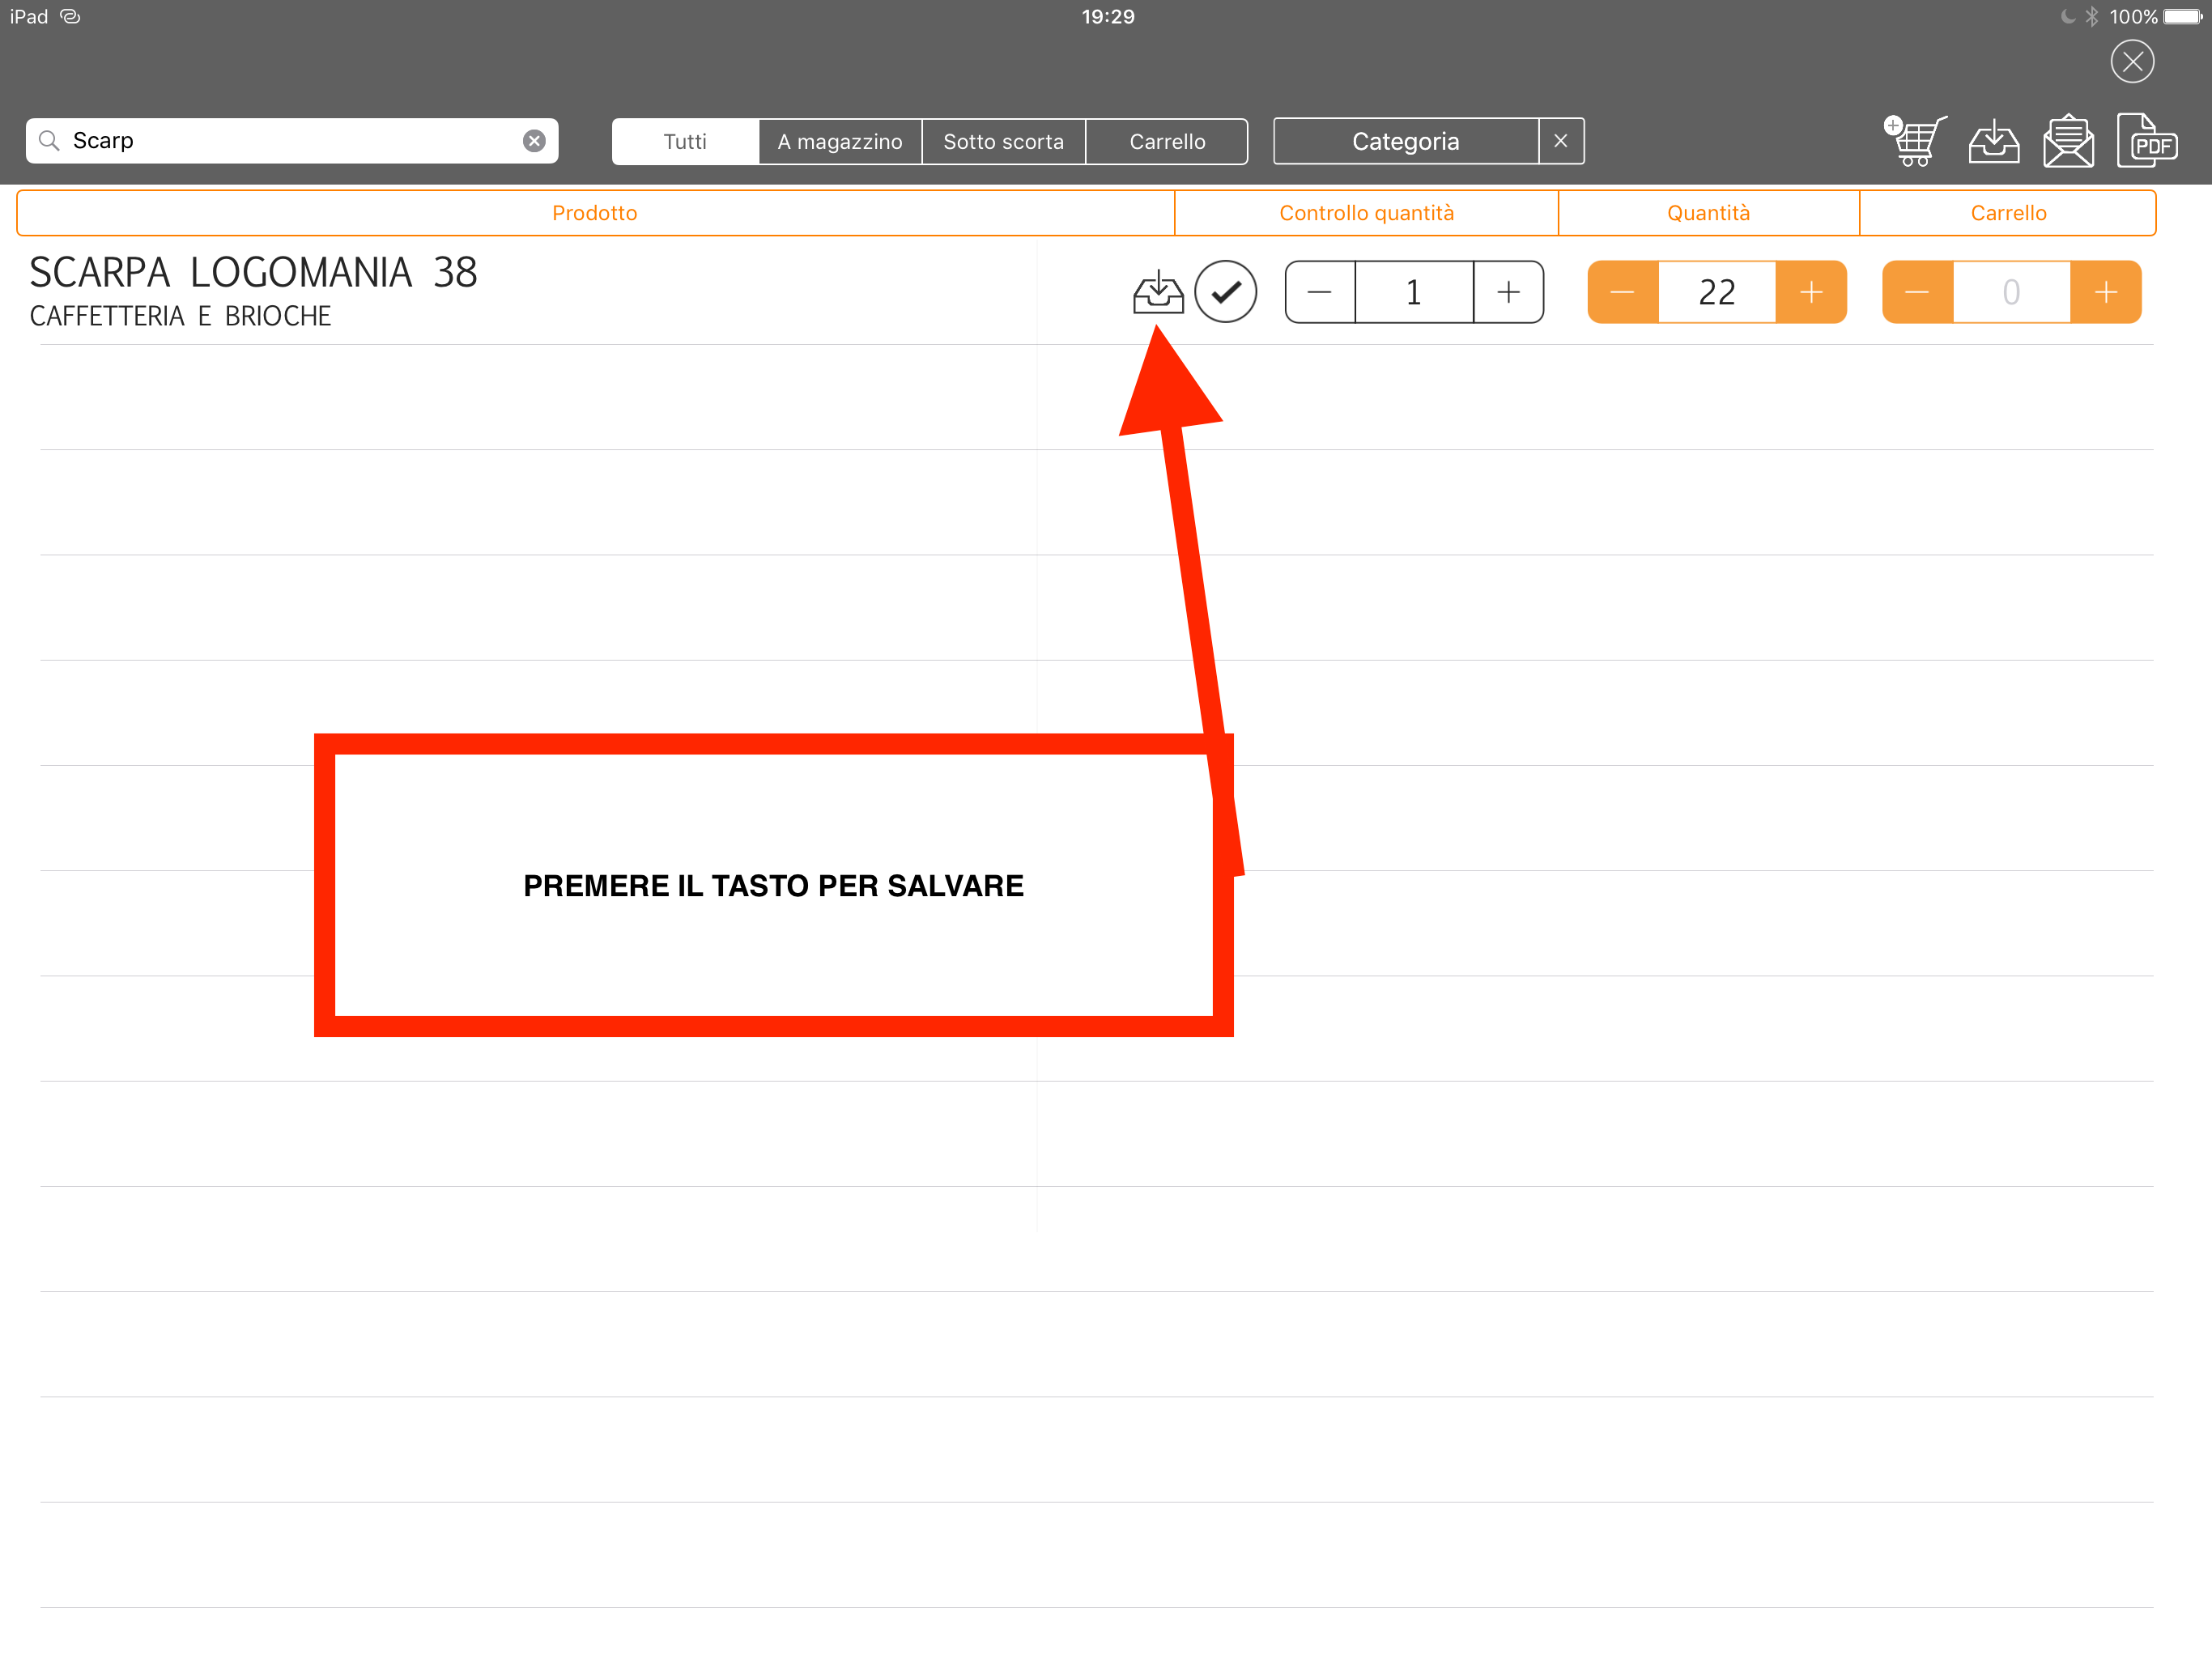The image size is (2212, 1658).
Task: Decrease Controllo quantità with the minus button
Action: point(1319,292)
